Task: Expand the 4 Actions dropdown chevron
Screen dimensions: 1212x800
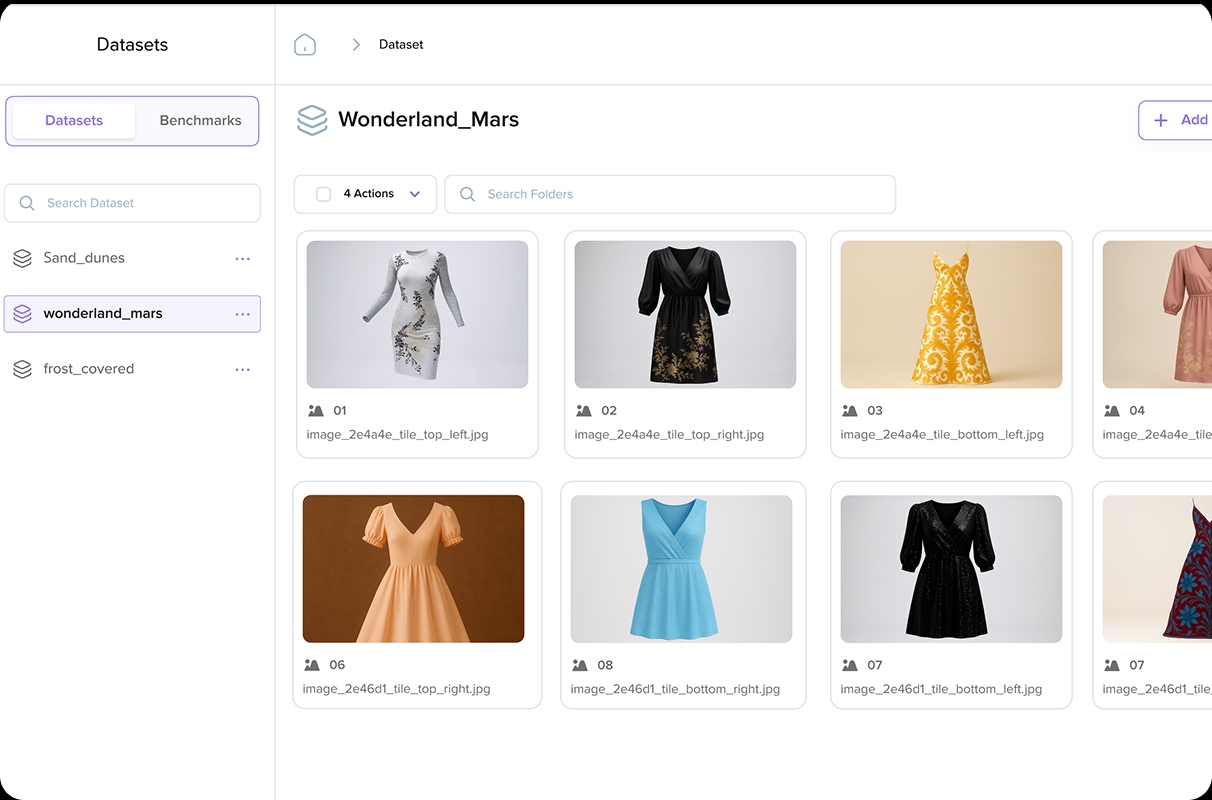Action: [415, 194]
